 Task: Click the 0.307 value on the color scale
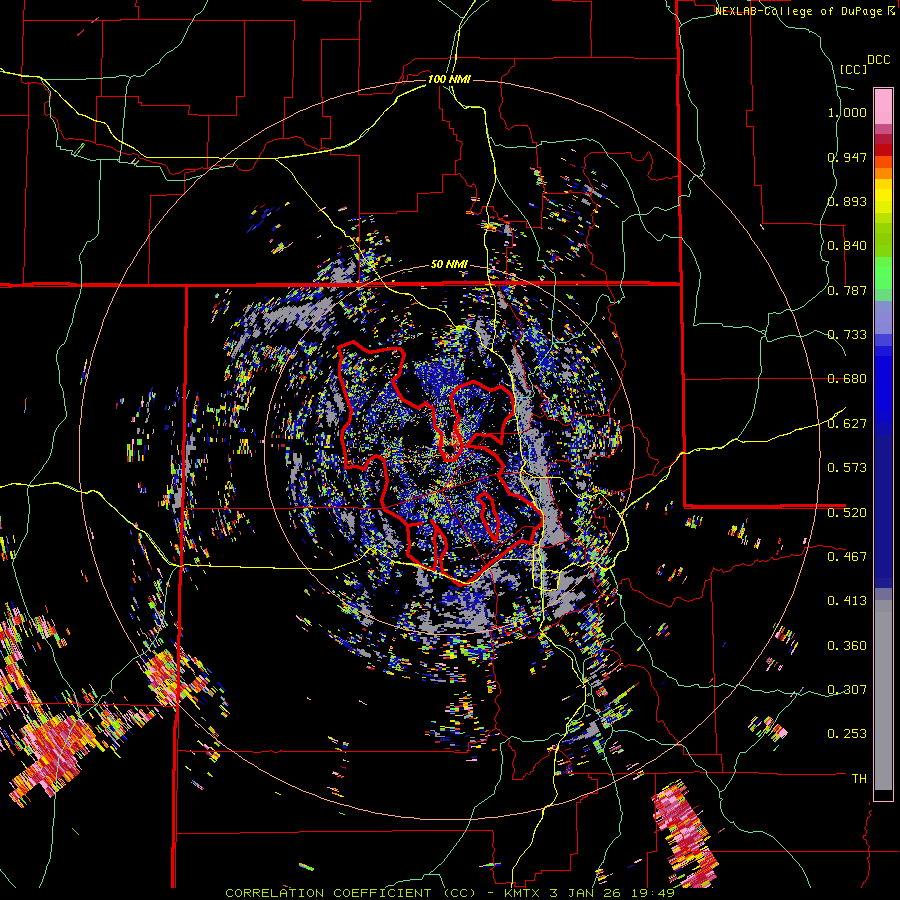click(847, 689)
